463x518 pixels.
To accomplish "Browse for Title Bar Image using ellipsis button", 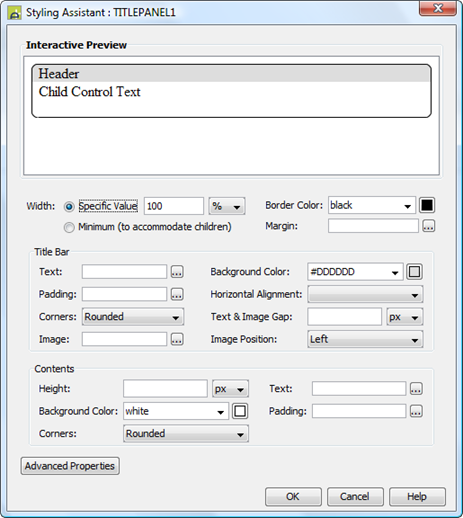I will click(177, 339).
